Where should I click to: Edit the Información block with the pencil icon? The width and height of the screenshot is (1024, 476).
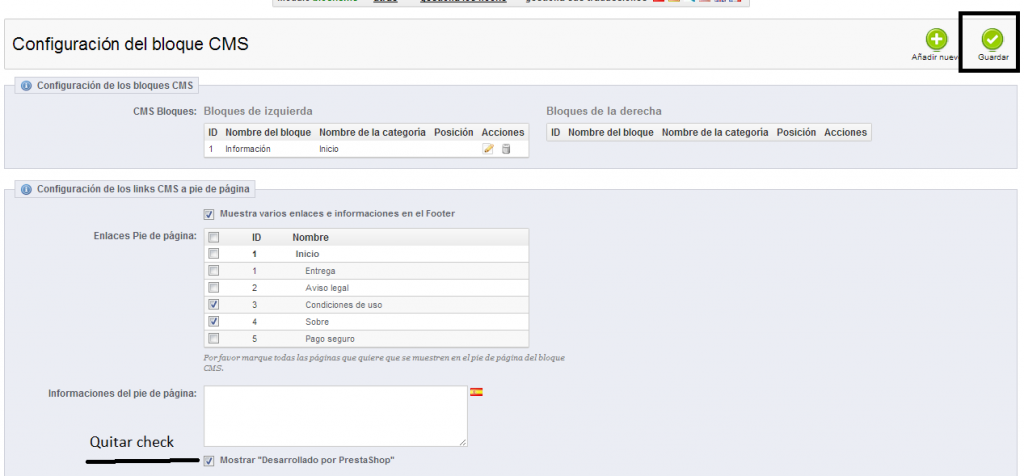click(488, 149)
